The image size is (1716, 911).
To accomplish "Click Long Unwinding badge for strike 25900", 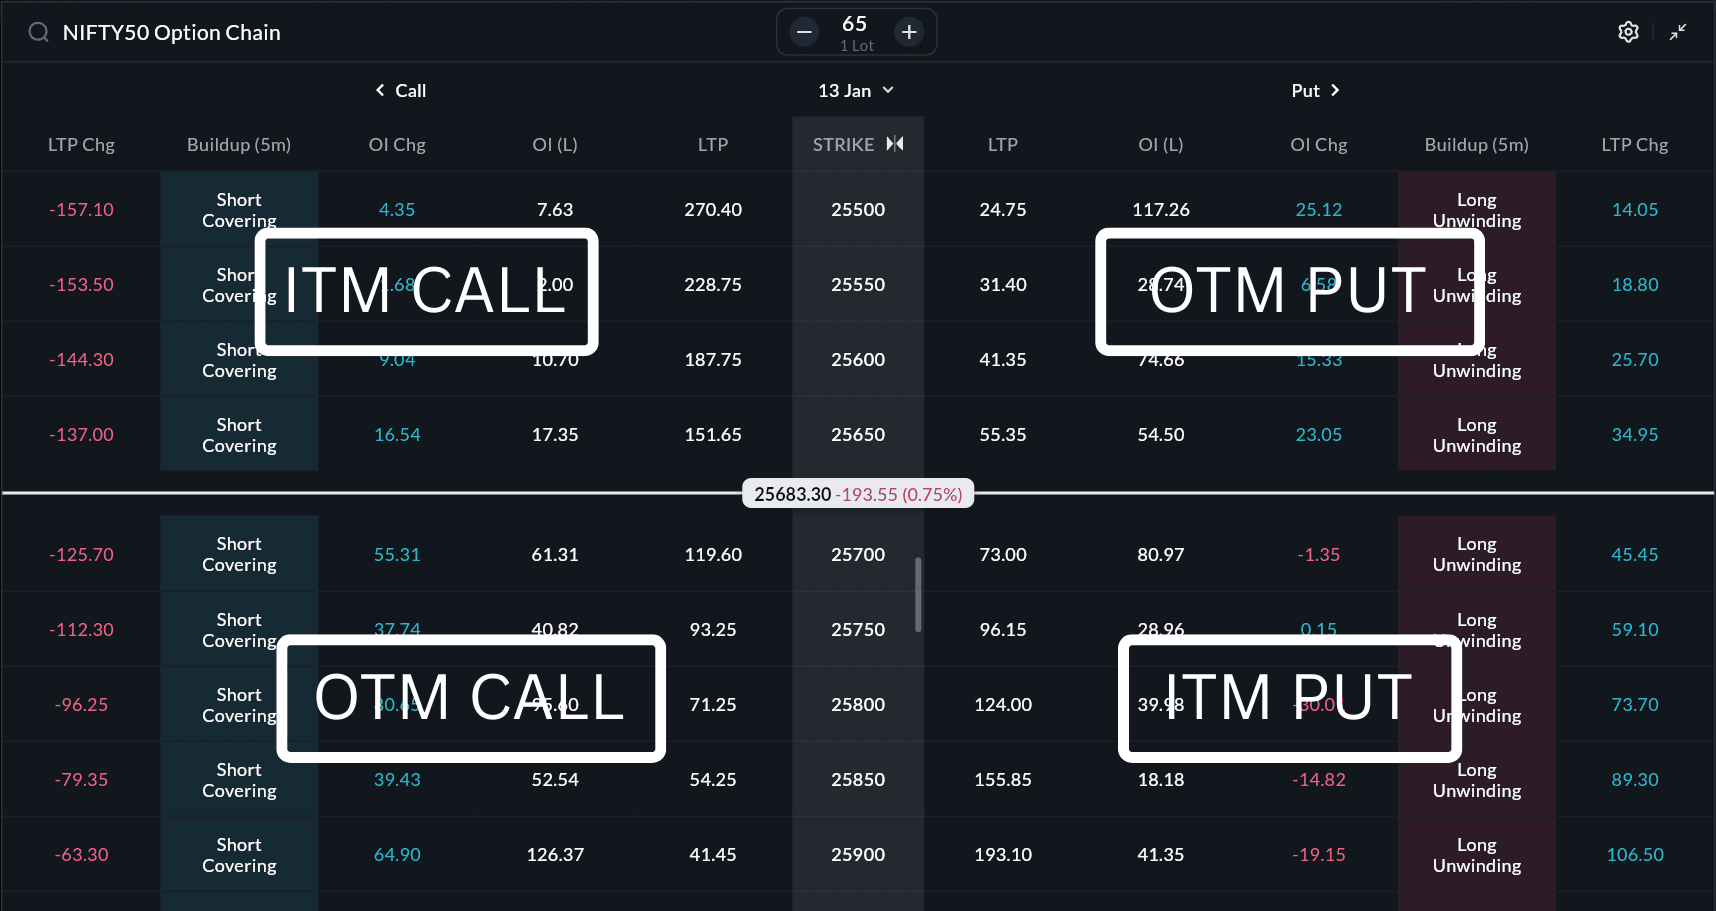I will click(1476, 854).
